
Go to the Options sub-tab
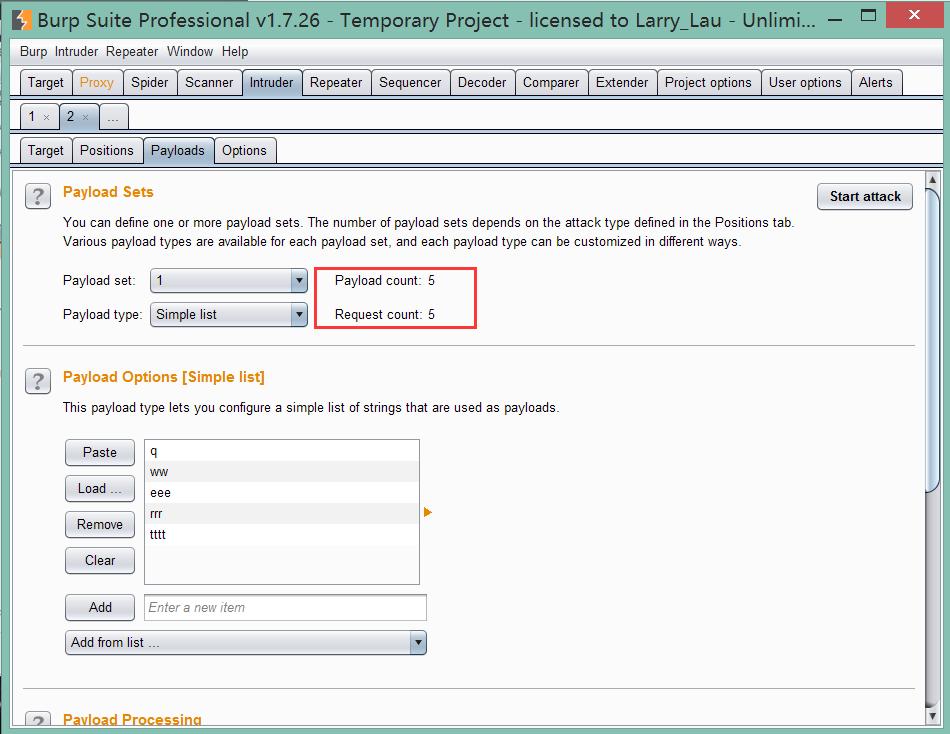click(244, 150)
